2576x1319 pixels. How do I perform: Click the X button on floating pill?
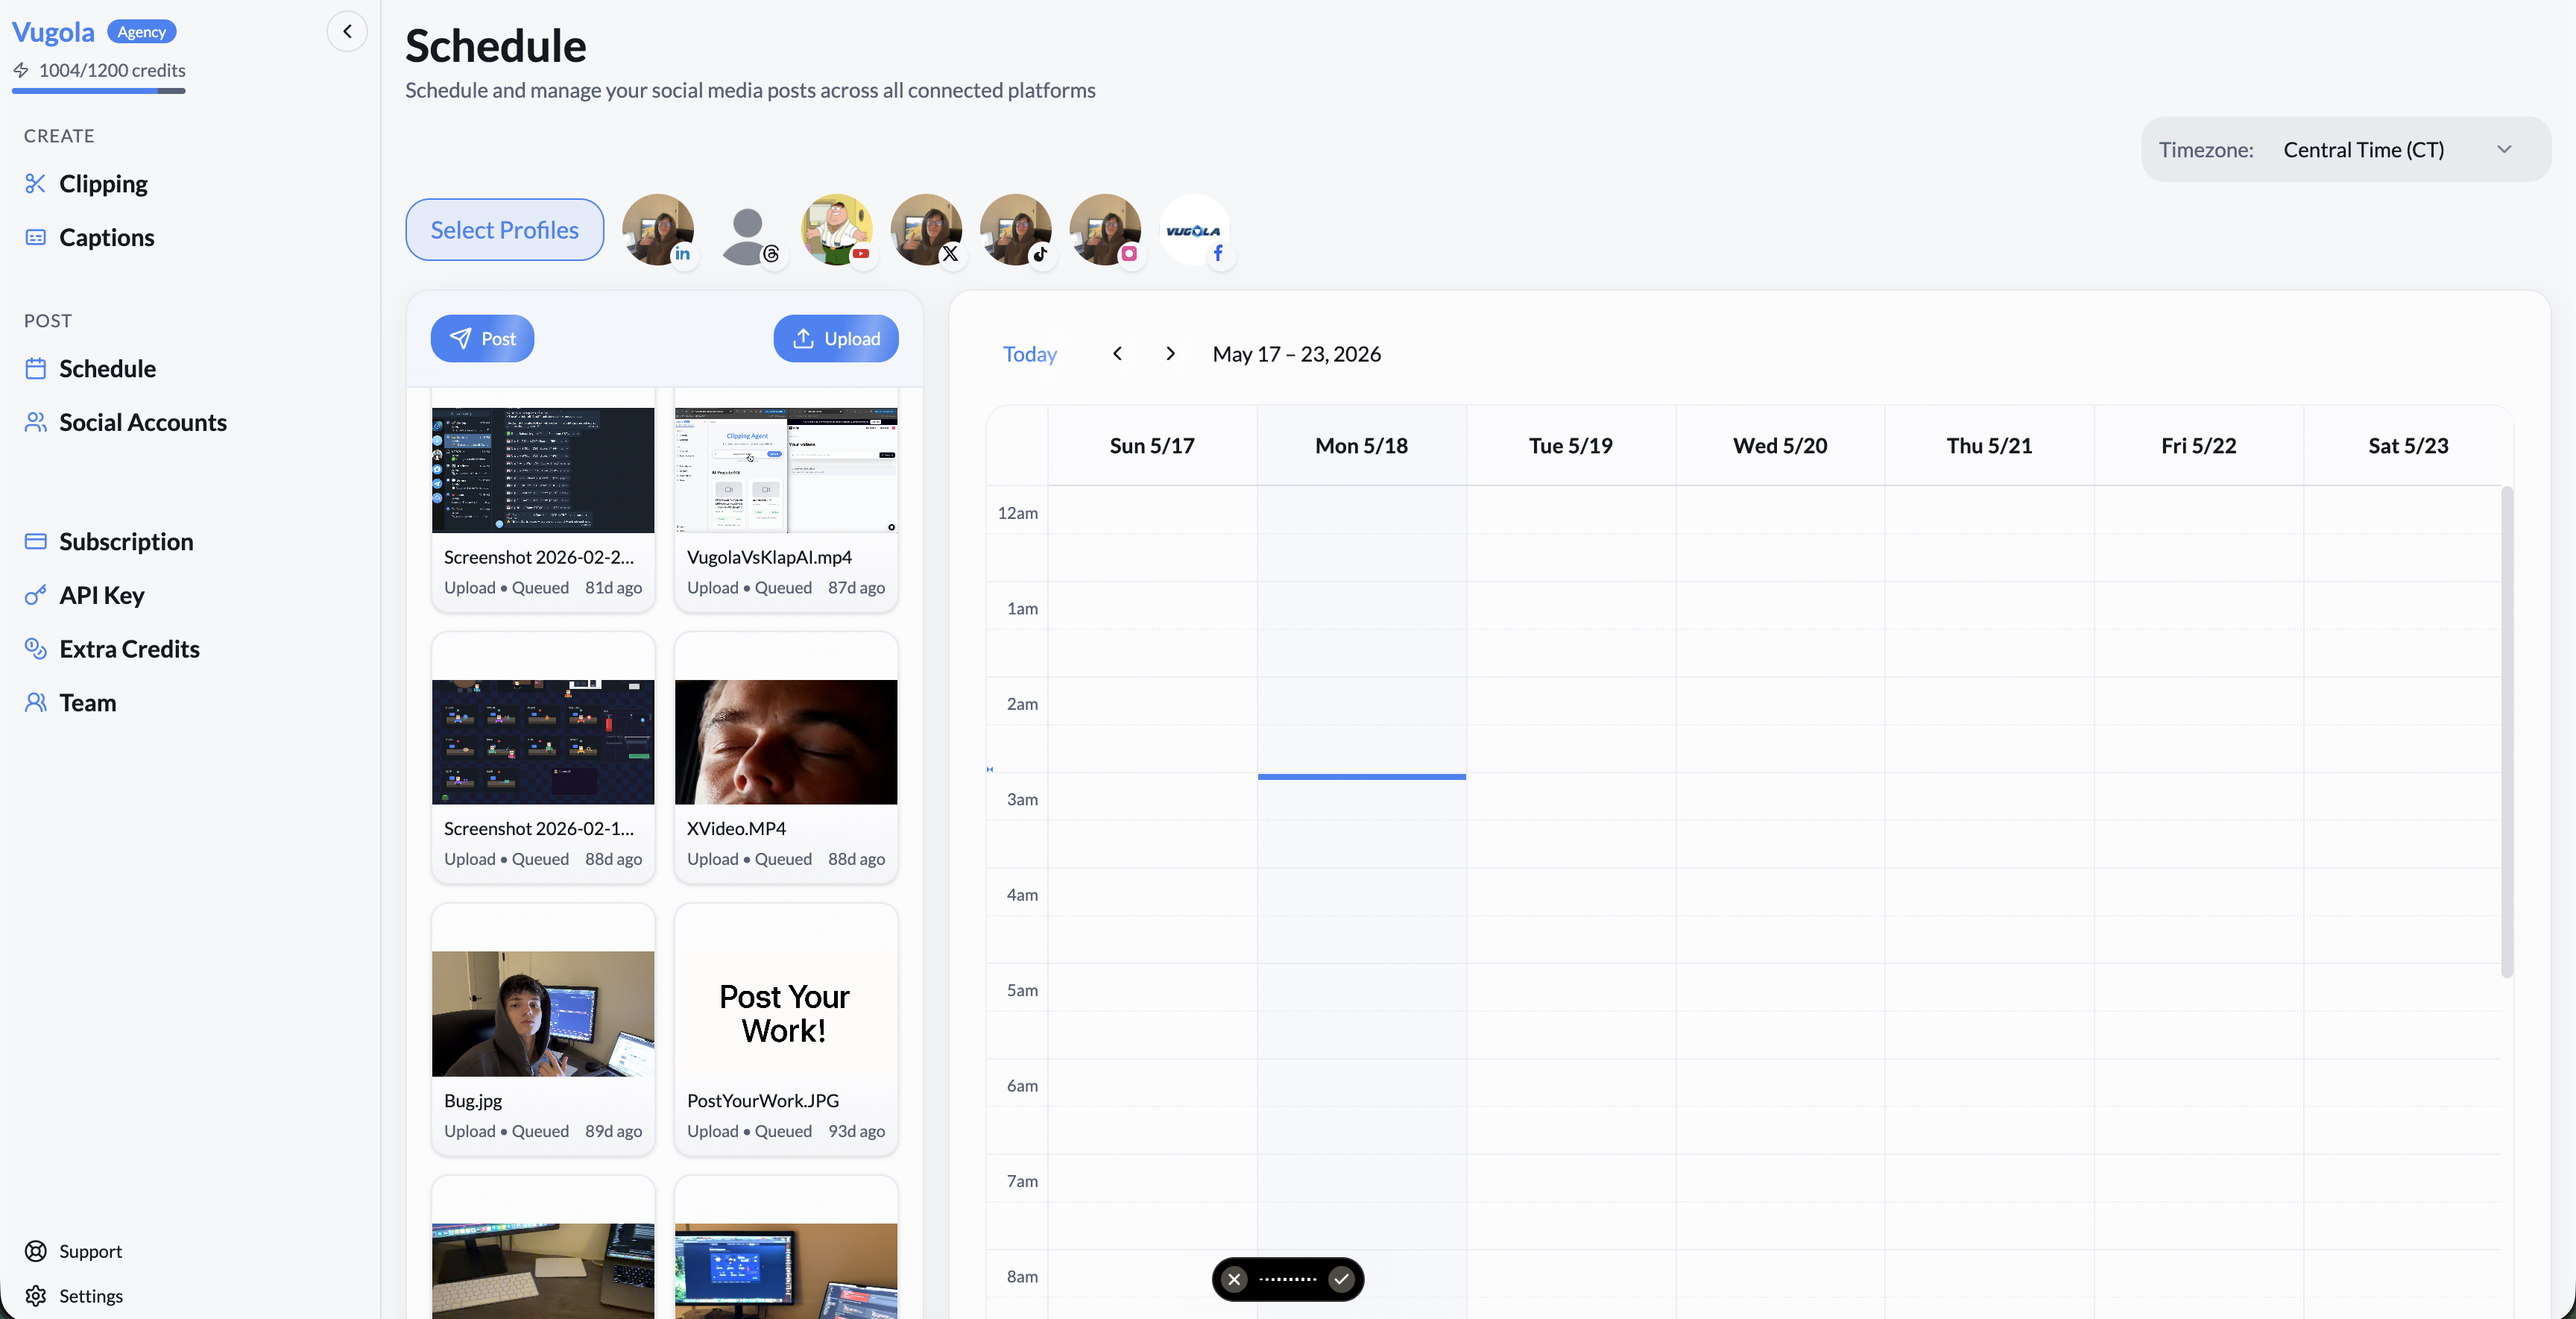coord(1234,1279)
